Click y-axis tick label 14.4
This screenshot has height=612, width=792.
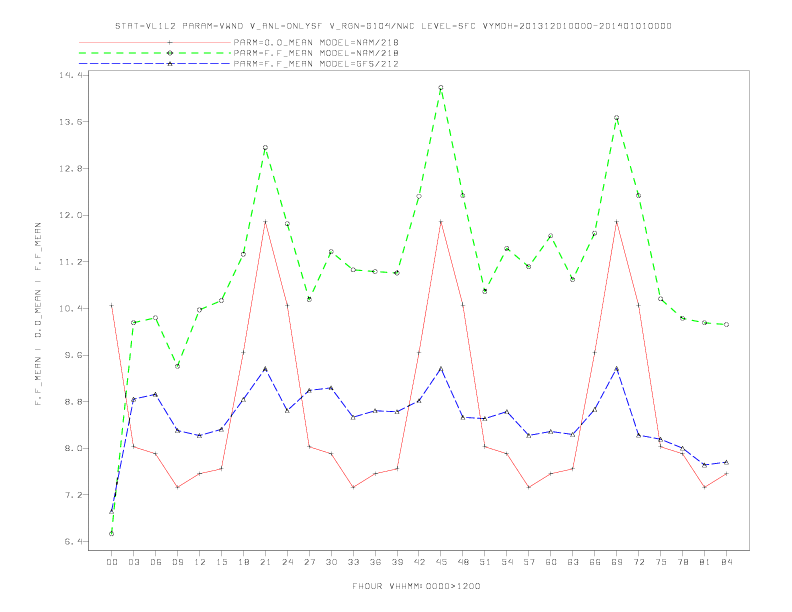69,75
